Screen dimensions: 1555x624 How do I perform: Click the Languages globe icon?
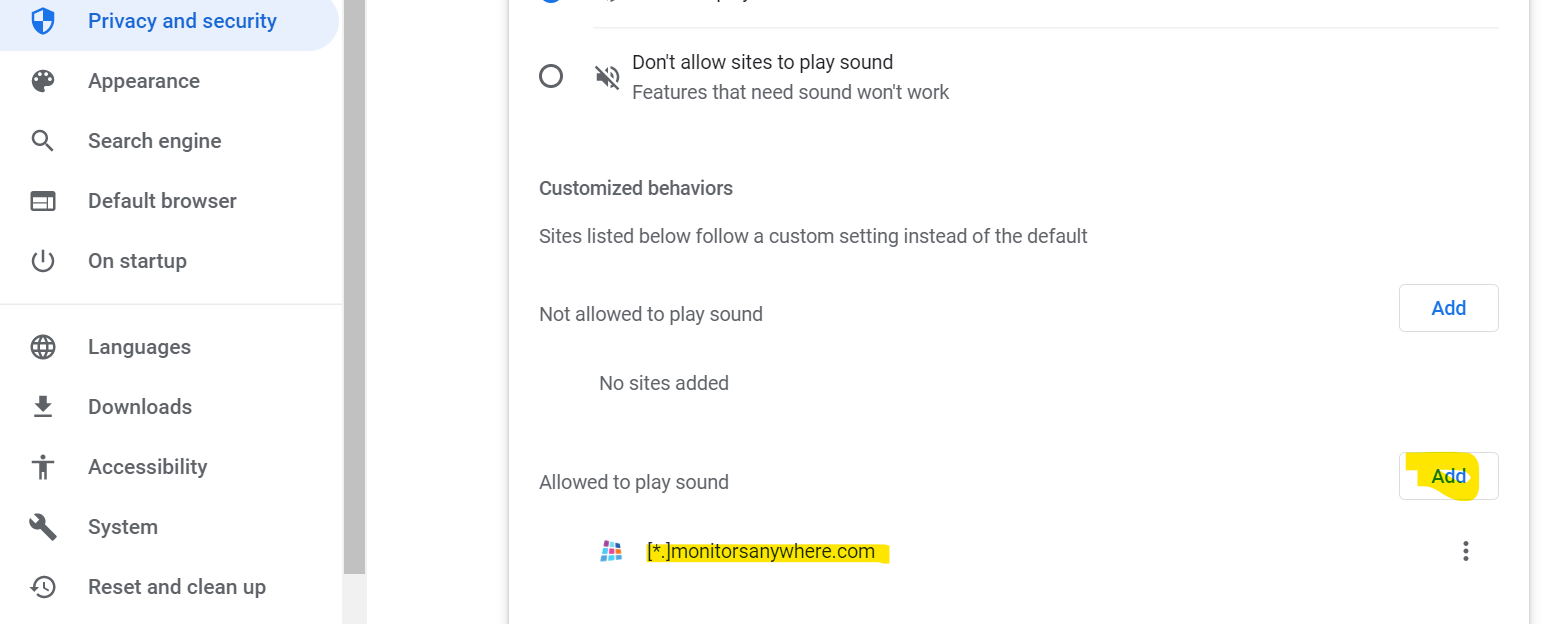(x=42, y=346)
